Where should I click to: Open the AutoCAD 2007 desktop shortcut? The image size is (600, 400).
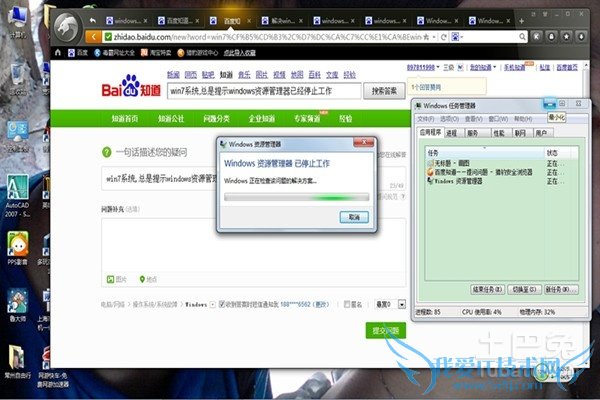coord(17,196)
